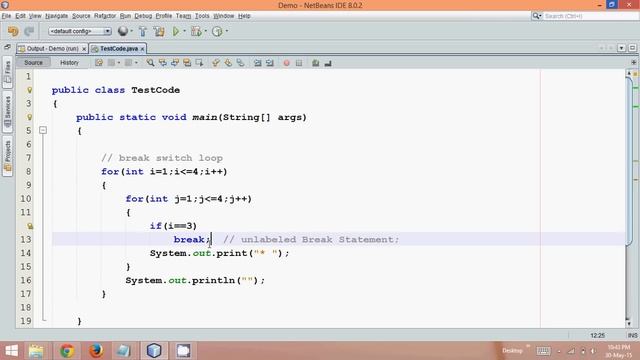Switch to Output - Demo (run) tab
This screenshot has width=640, height=360.
[x=52, y=49]
